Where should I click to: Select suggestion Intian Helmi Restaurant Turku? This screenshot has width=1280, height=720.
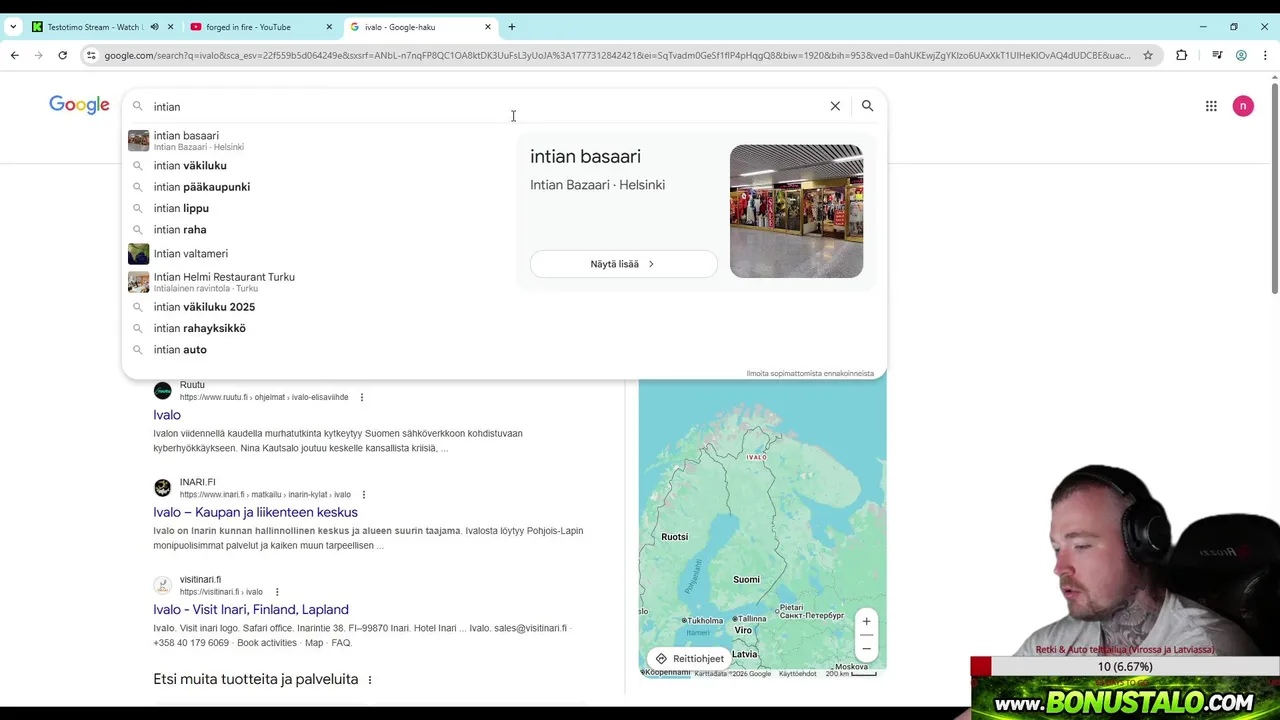pos(318,282)
